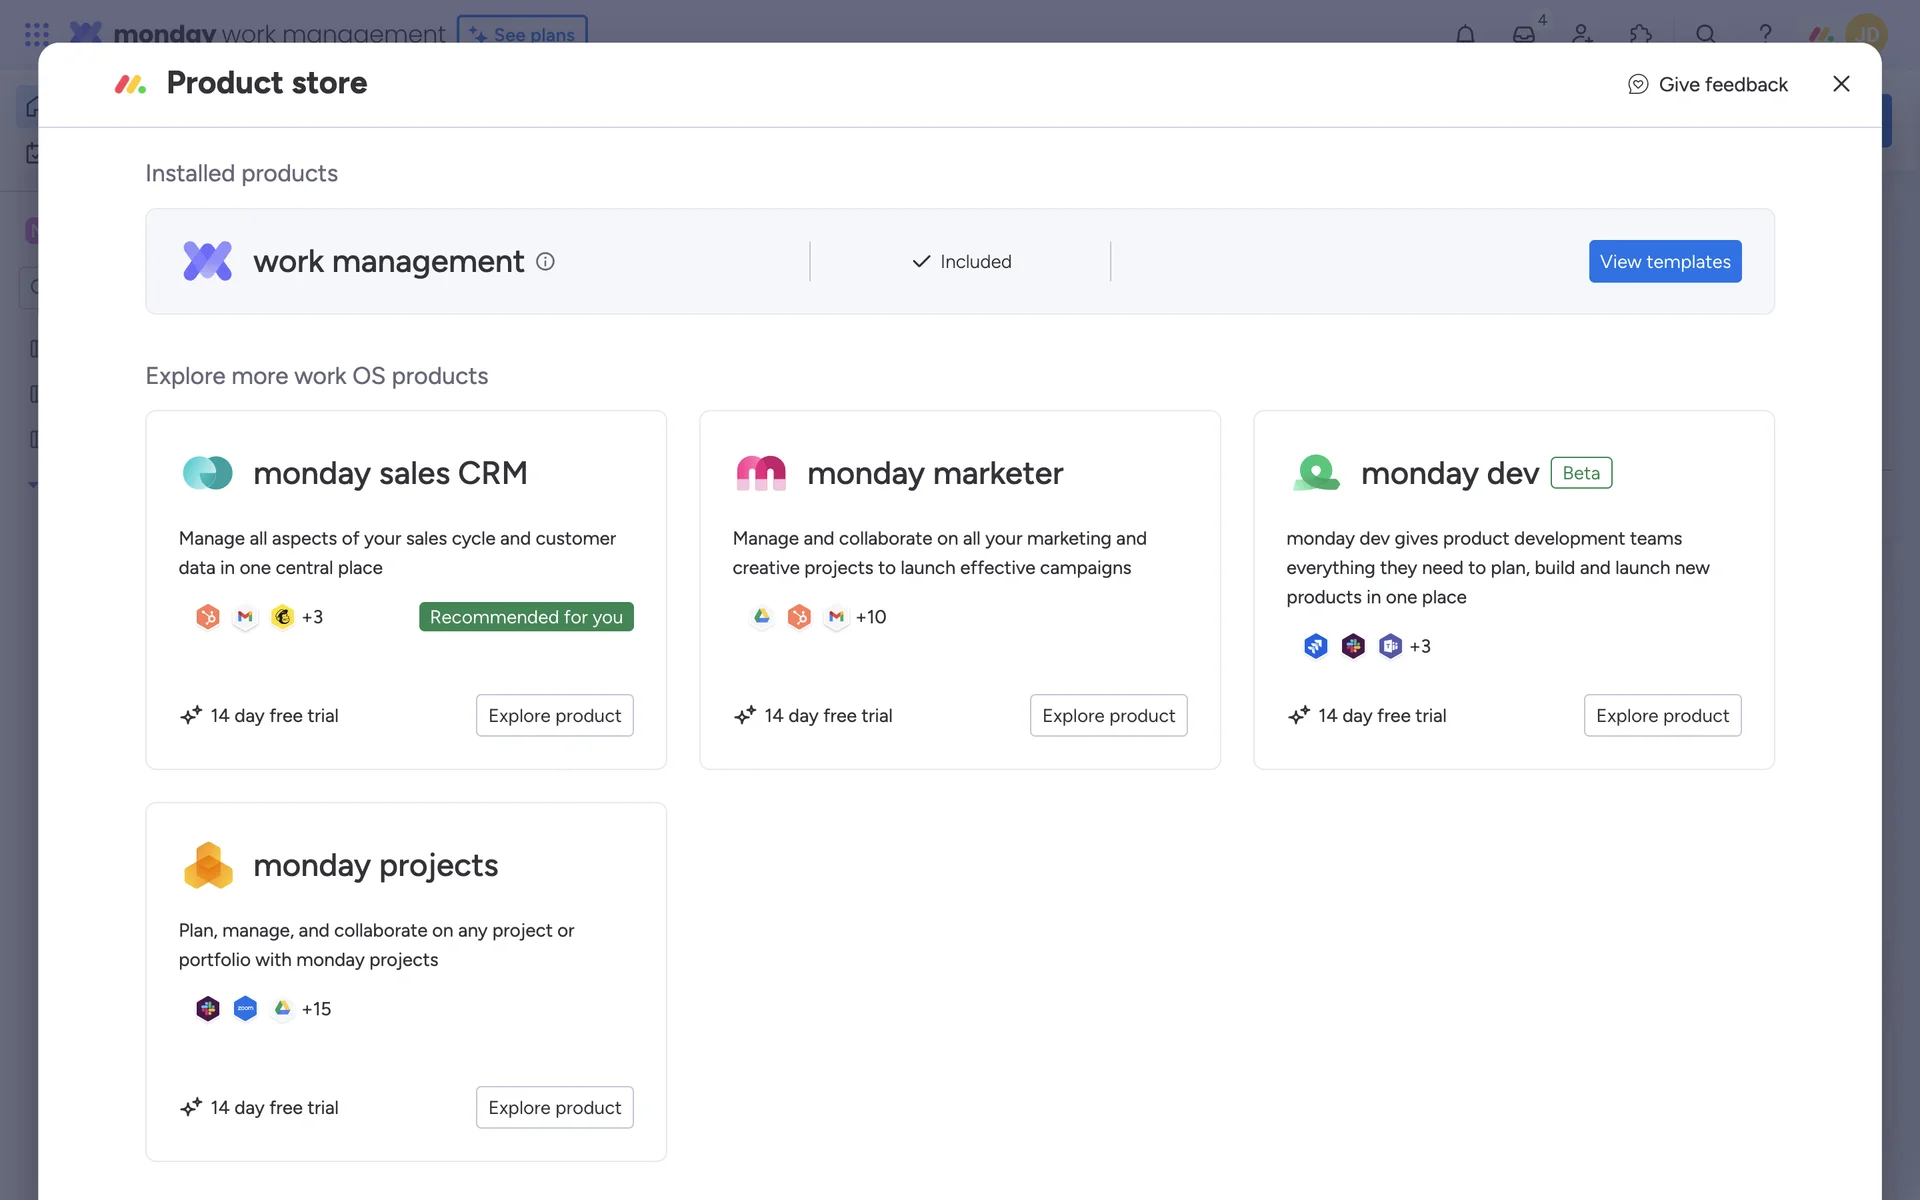Explore the monday sales CRM product

pos(554,715)
